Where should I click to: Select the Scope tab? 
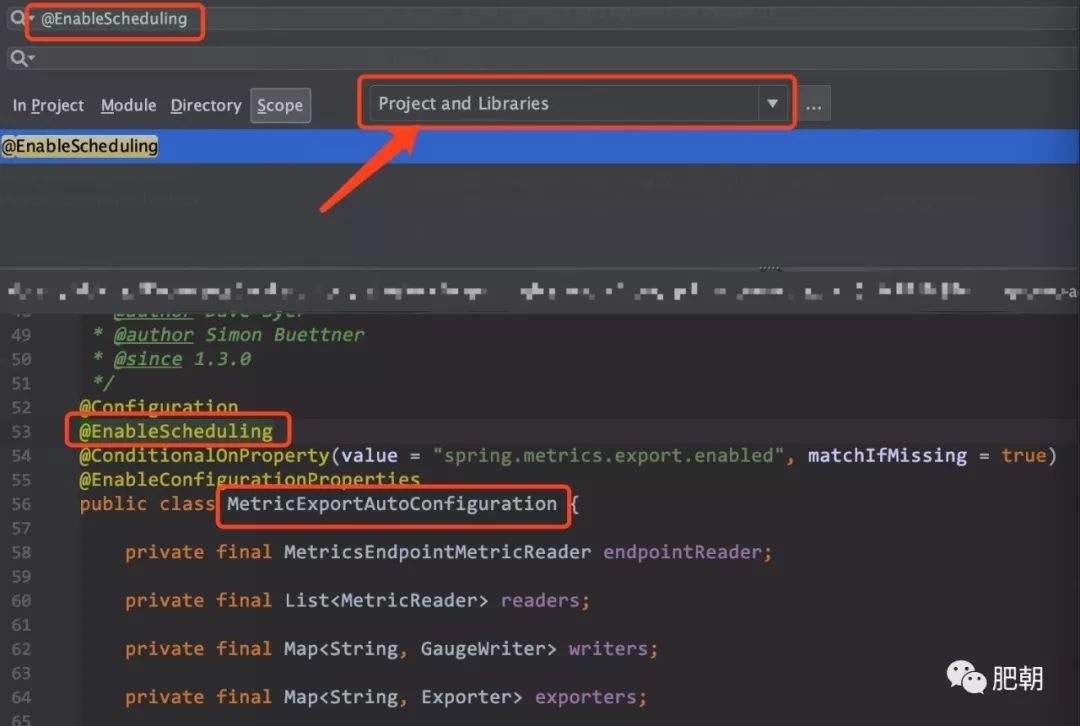coord(280,105)
